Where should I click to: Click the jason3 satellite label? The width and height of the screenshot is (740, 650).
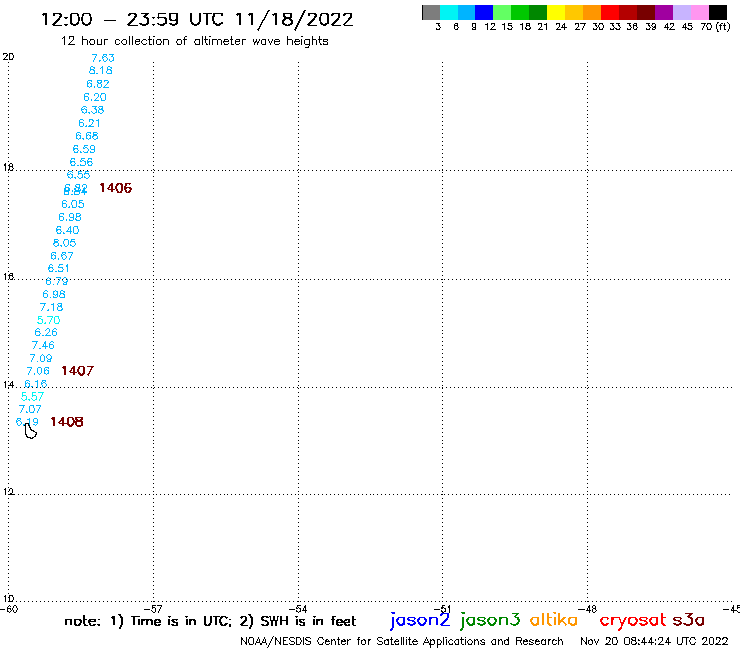tap(490, 620)
